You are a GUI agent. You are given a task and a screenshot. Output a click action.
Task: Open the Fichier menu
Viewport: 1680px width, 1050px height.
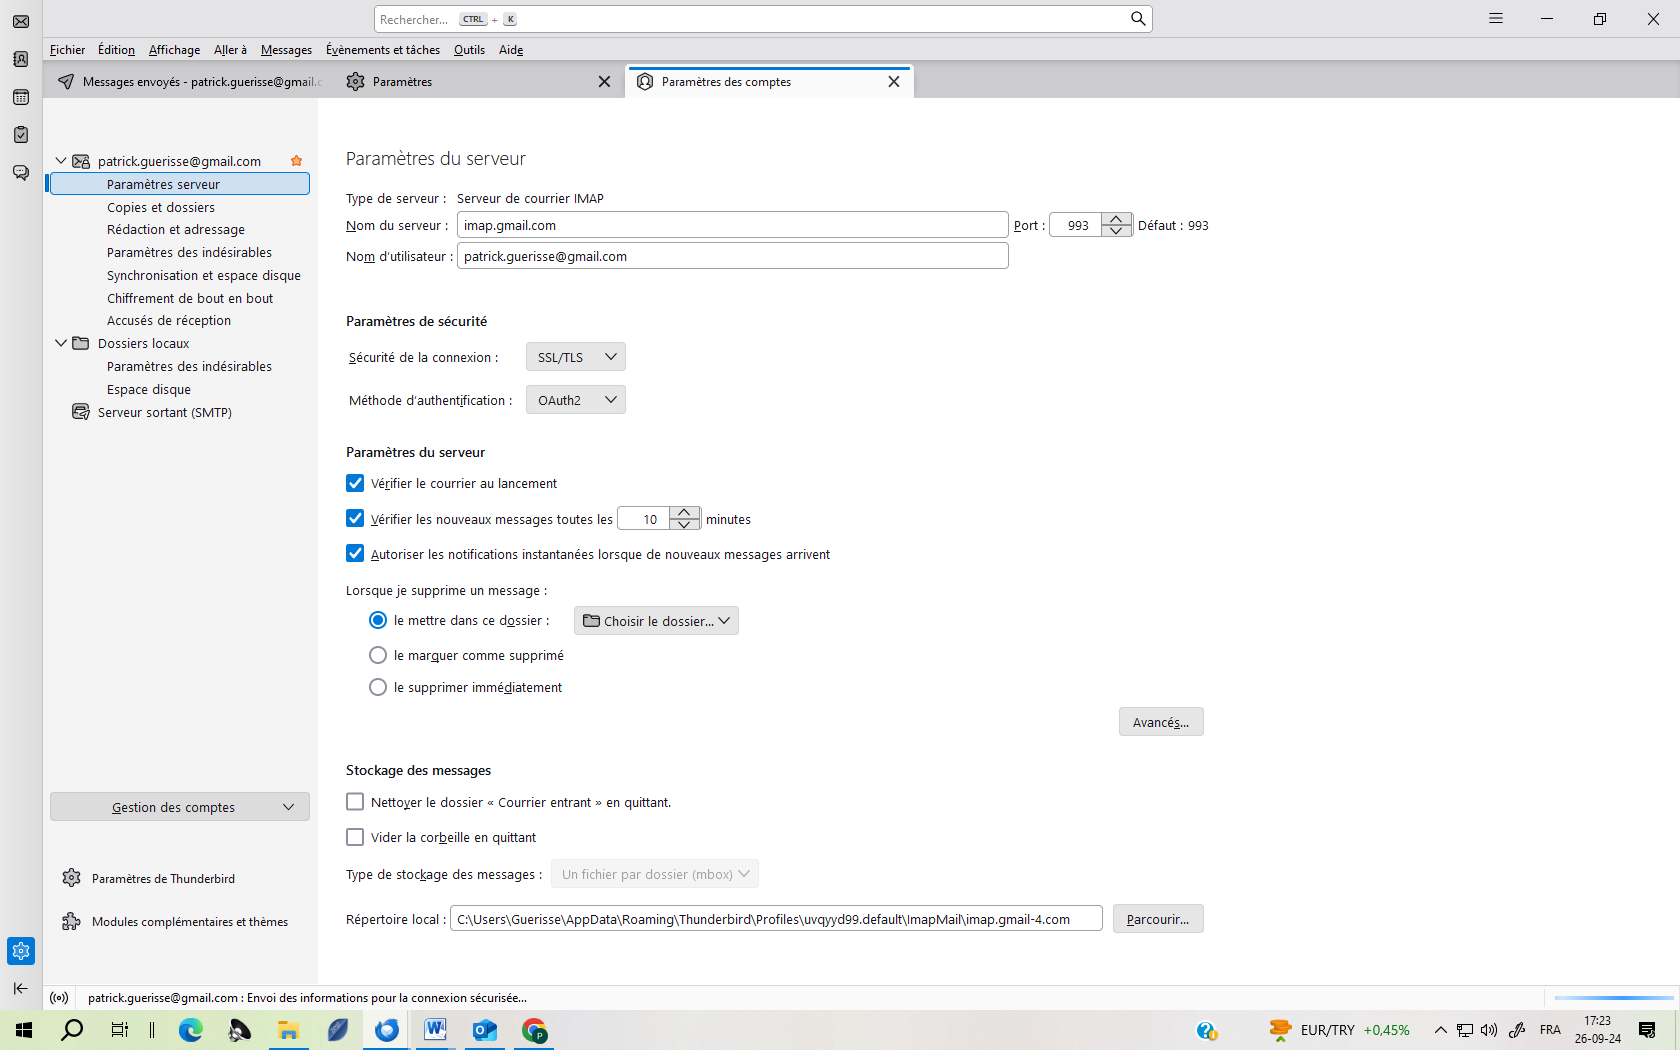[x=68, y=50]
